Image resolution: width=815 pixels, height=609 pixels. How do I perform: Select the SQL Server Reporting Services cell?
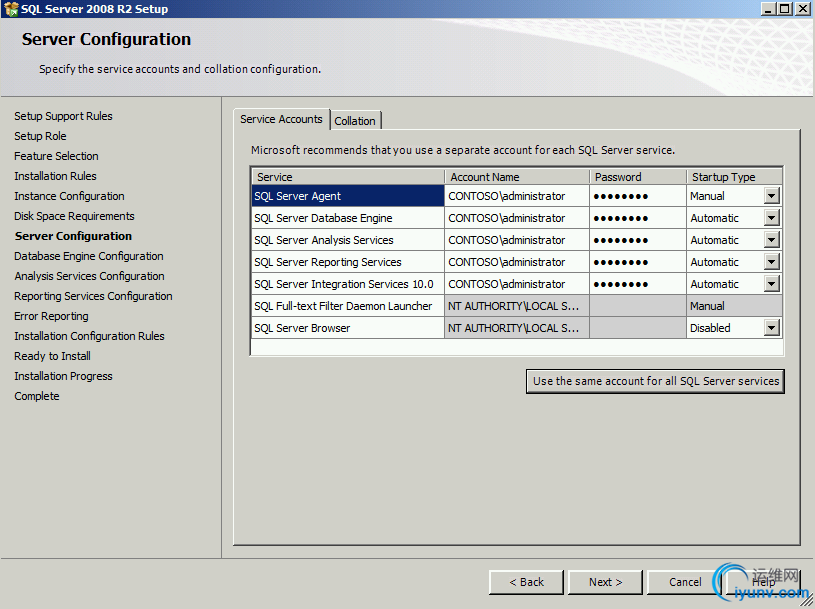click(348, 262)
